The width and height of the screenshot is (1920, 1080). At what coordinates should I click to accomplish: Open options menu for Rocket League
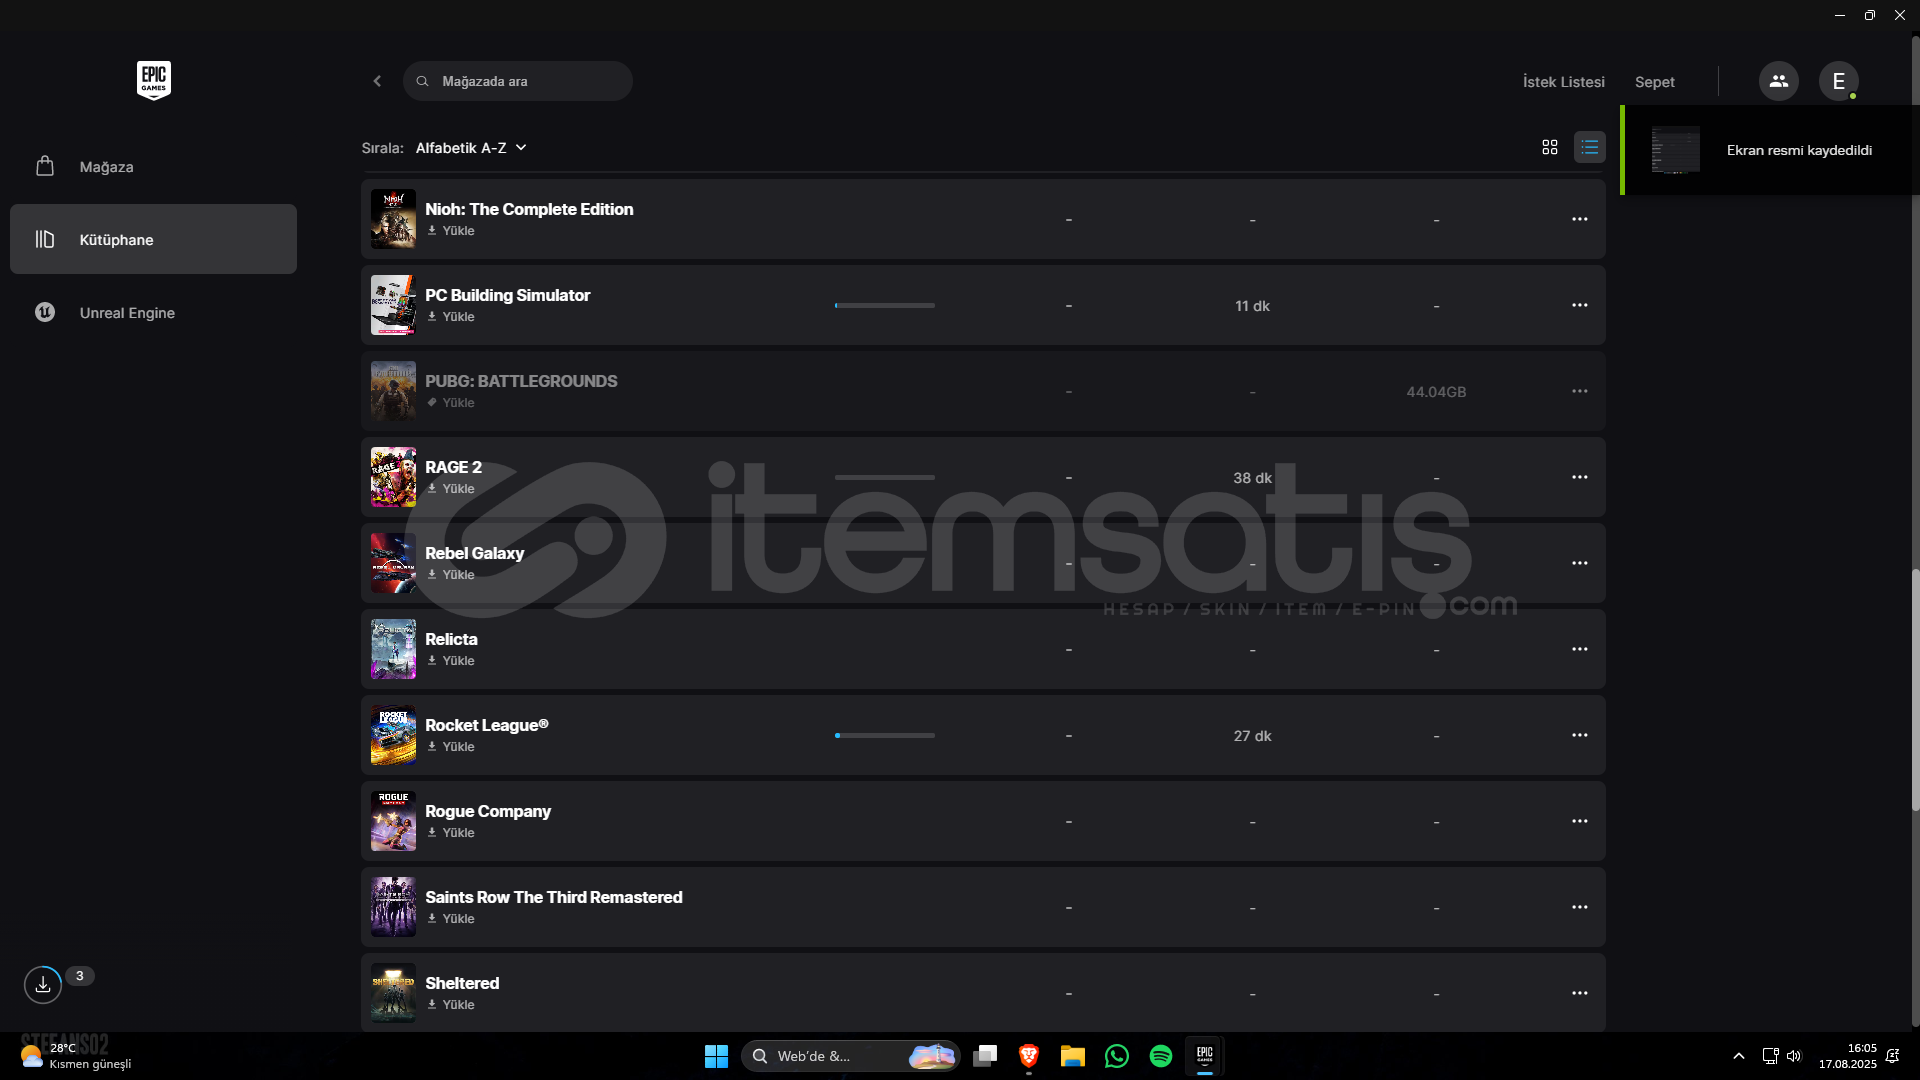tap(1579, 735)
